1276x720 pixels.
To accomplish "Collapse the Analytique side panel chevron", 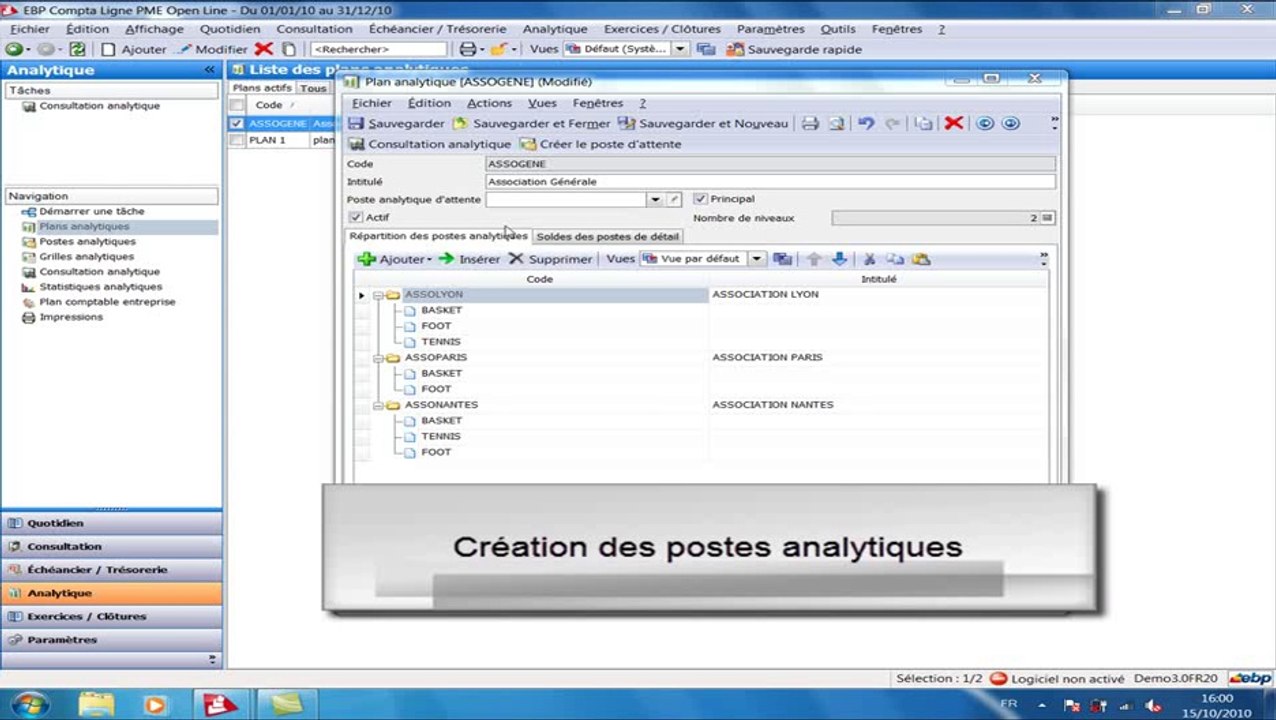I will pos(210,70).
